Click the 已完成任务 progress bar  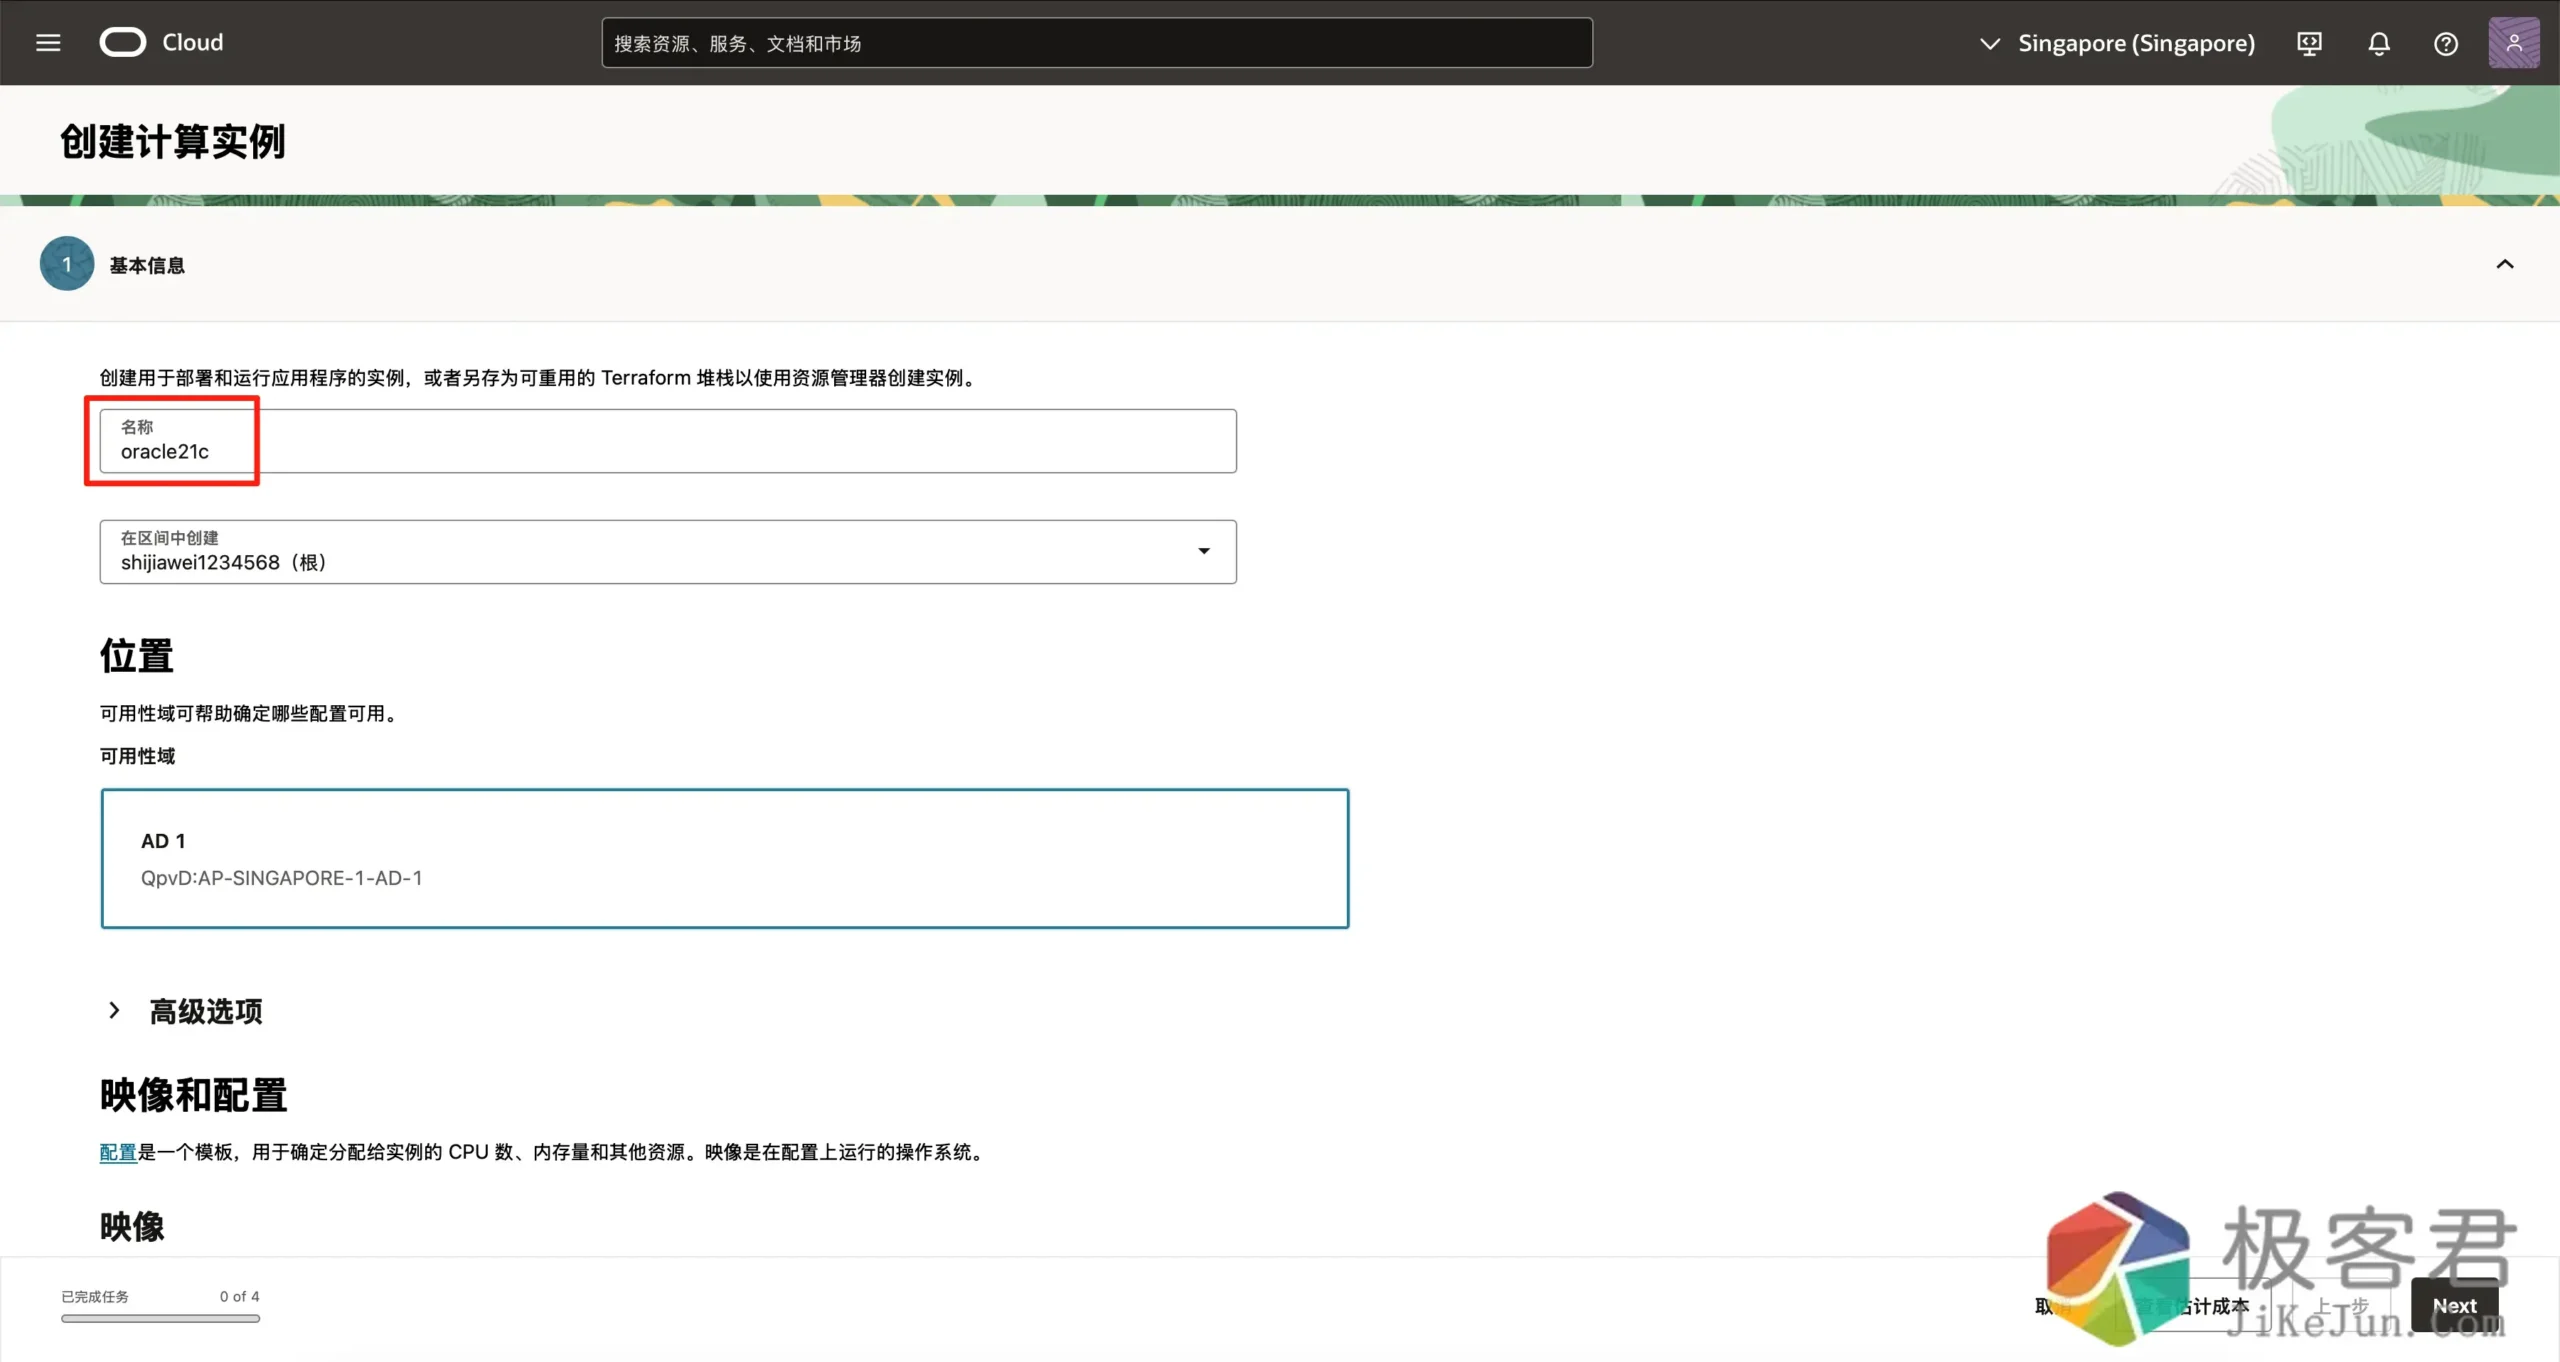[160, 1319]
